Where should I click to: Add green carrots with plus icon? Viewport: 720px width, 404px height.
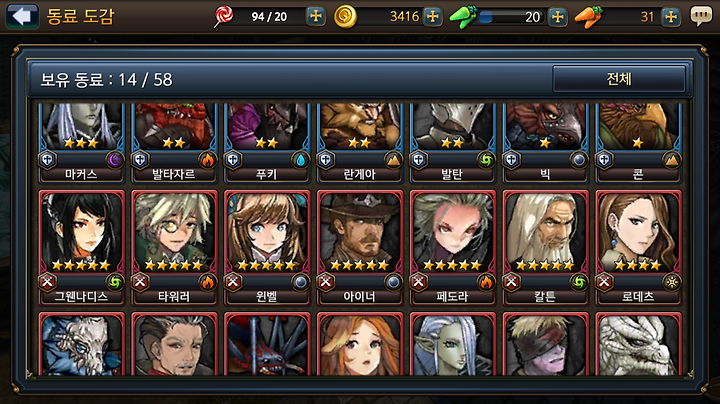point(557,17)
